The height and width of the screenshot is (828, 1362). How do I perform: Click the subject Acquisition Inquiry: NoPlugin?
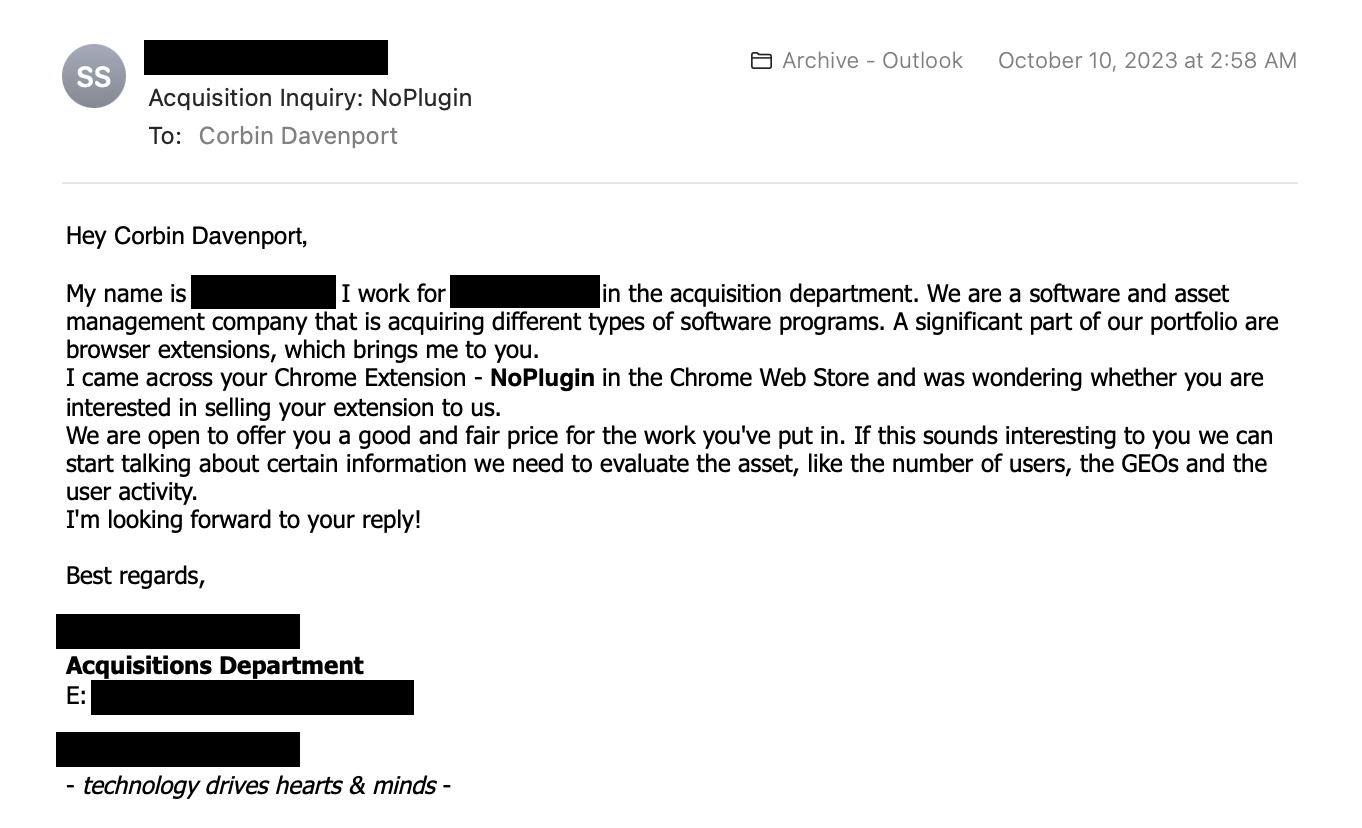tap(310, 98)
